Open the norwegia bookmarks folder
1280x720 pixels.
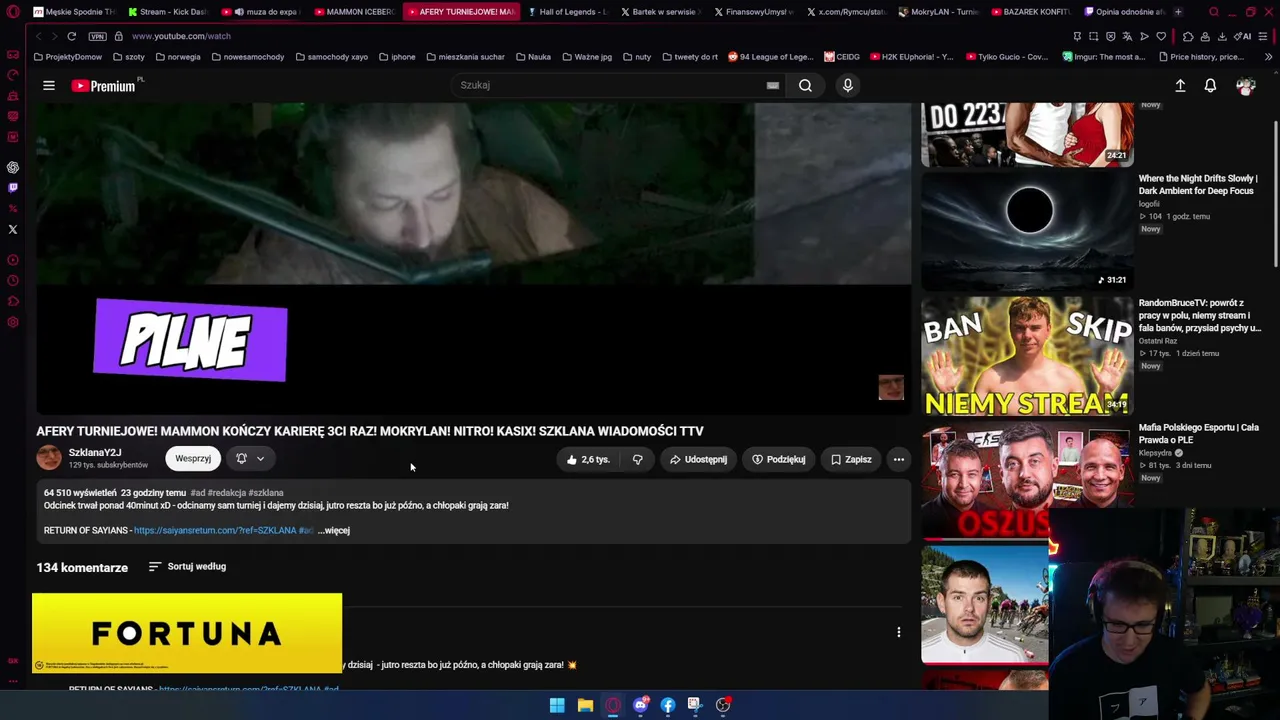tap(177, 57)
